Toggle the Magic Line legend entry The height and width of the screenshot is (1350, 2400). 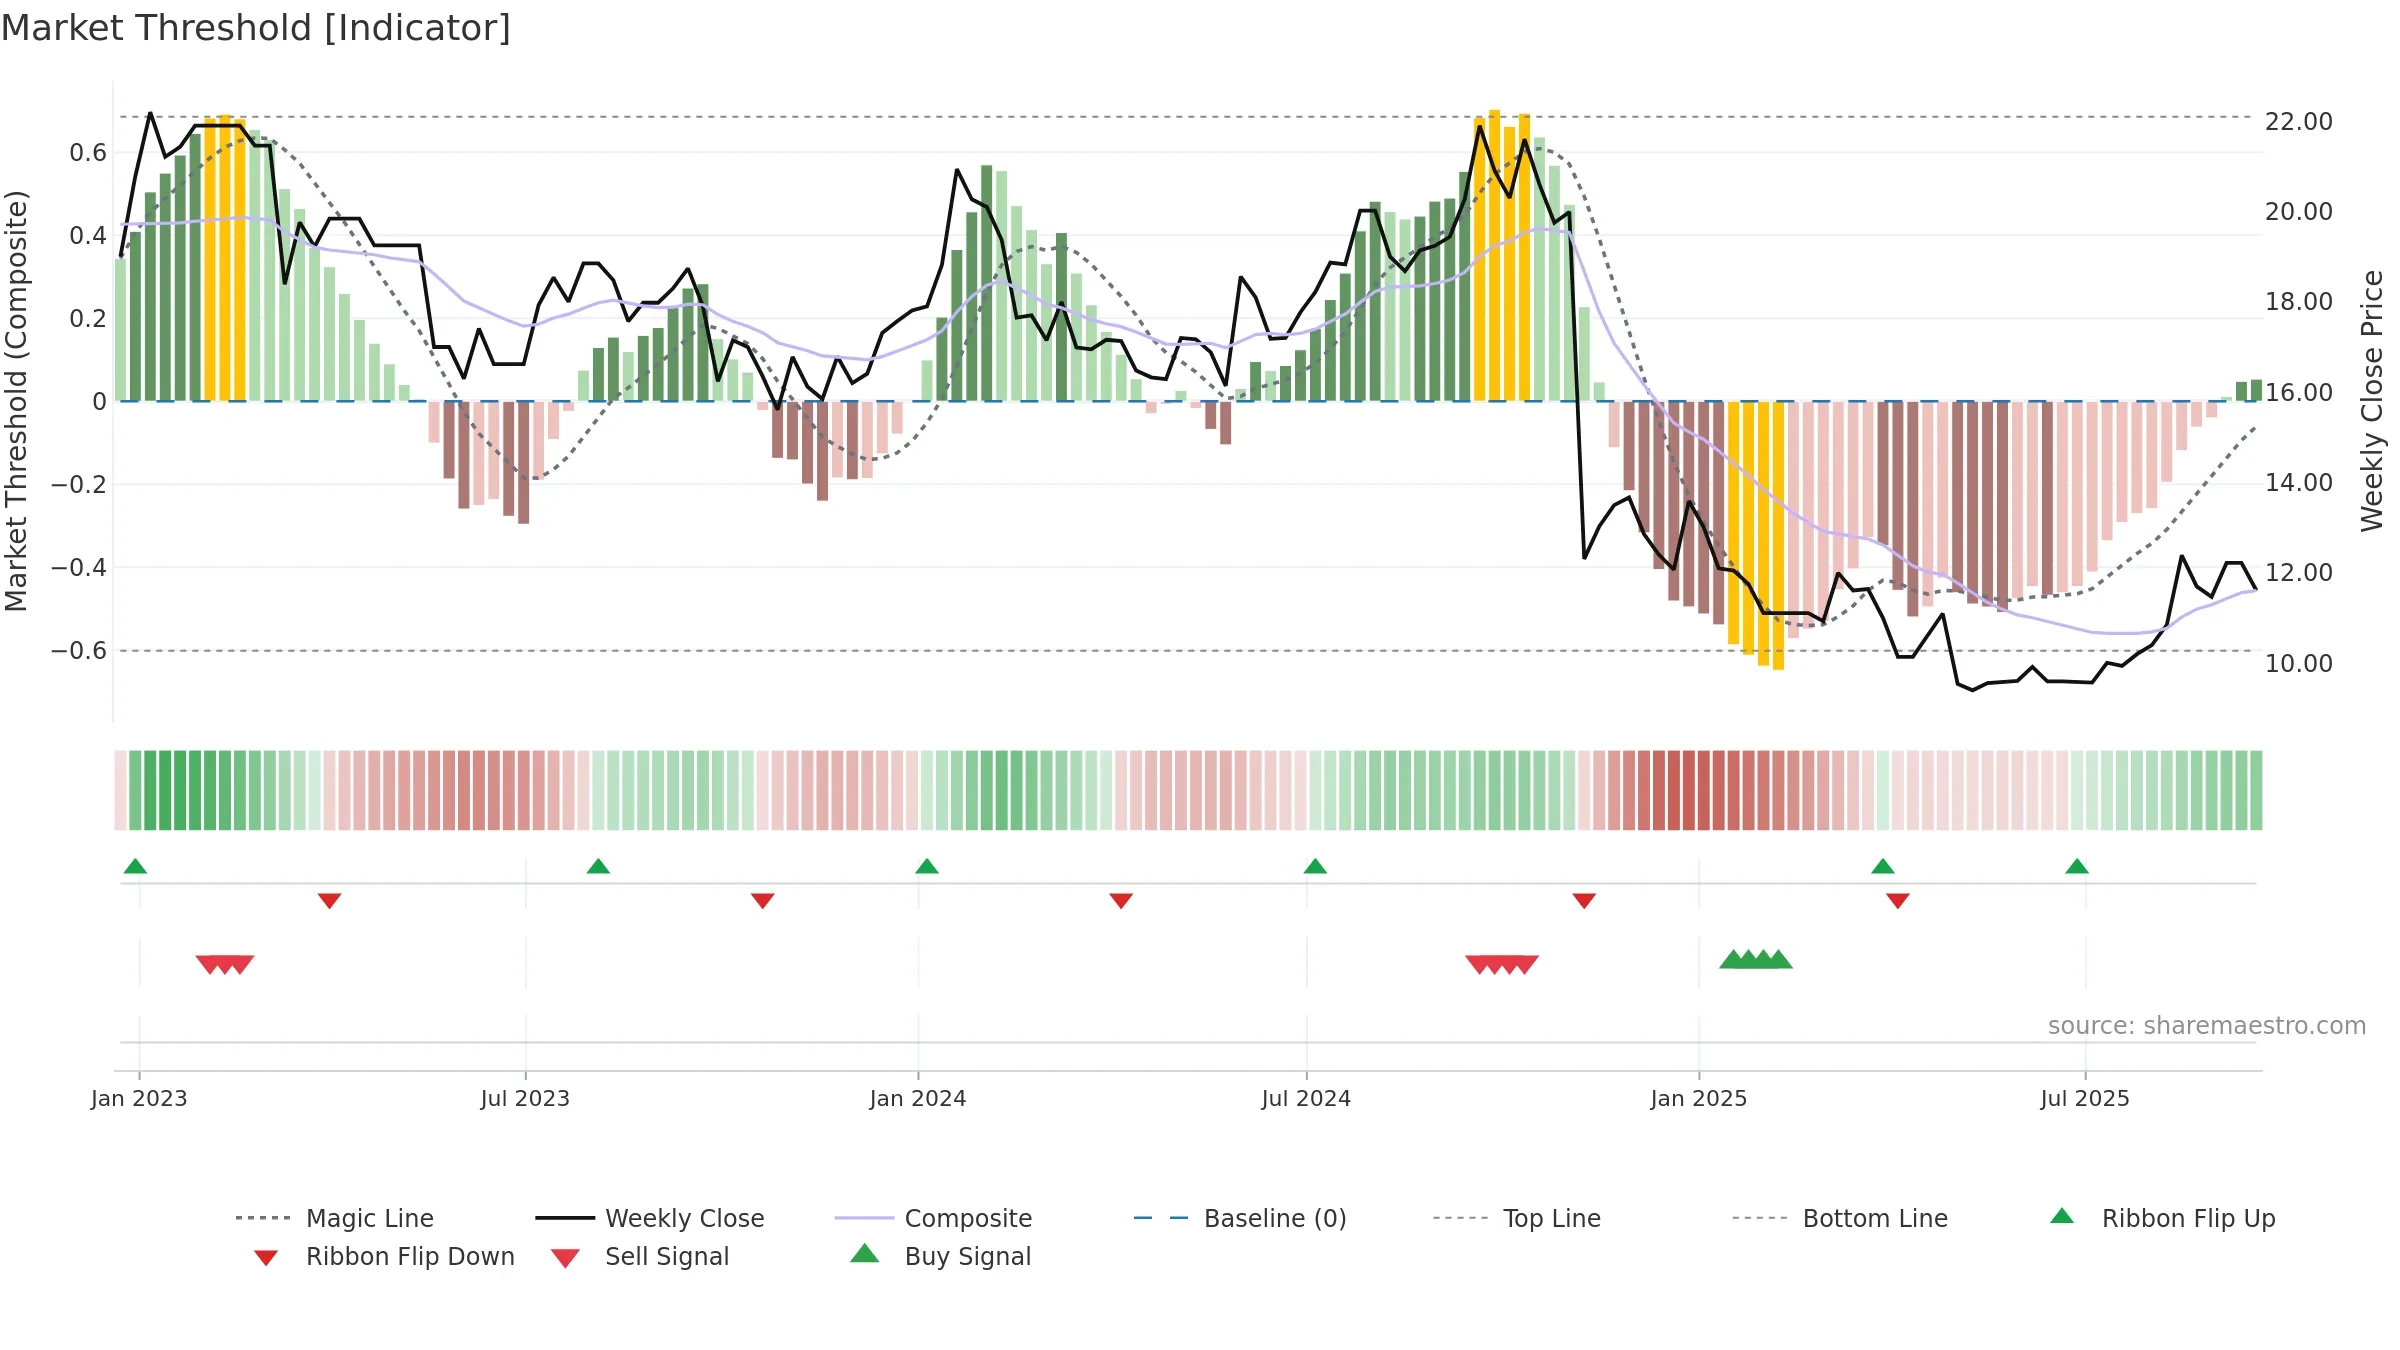tap(335, 1218)
